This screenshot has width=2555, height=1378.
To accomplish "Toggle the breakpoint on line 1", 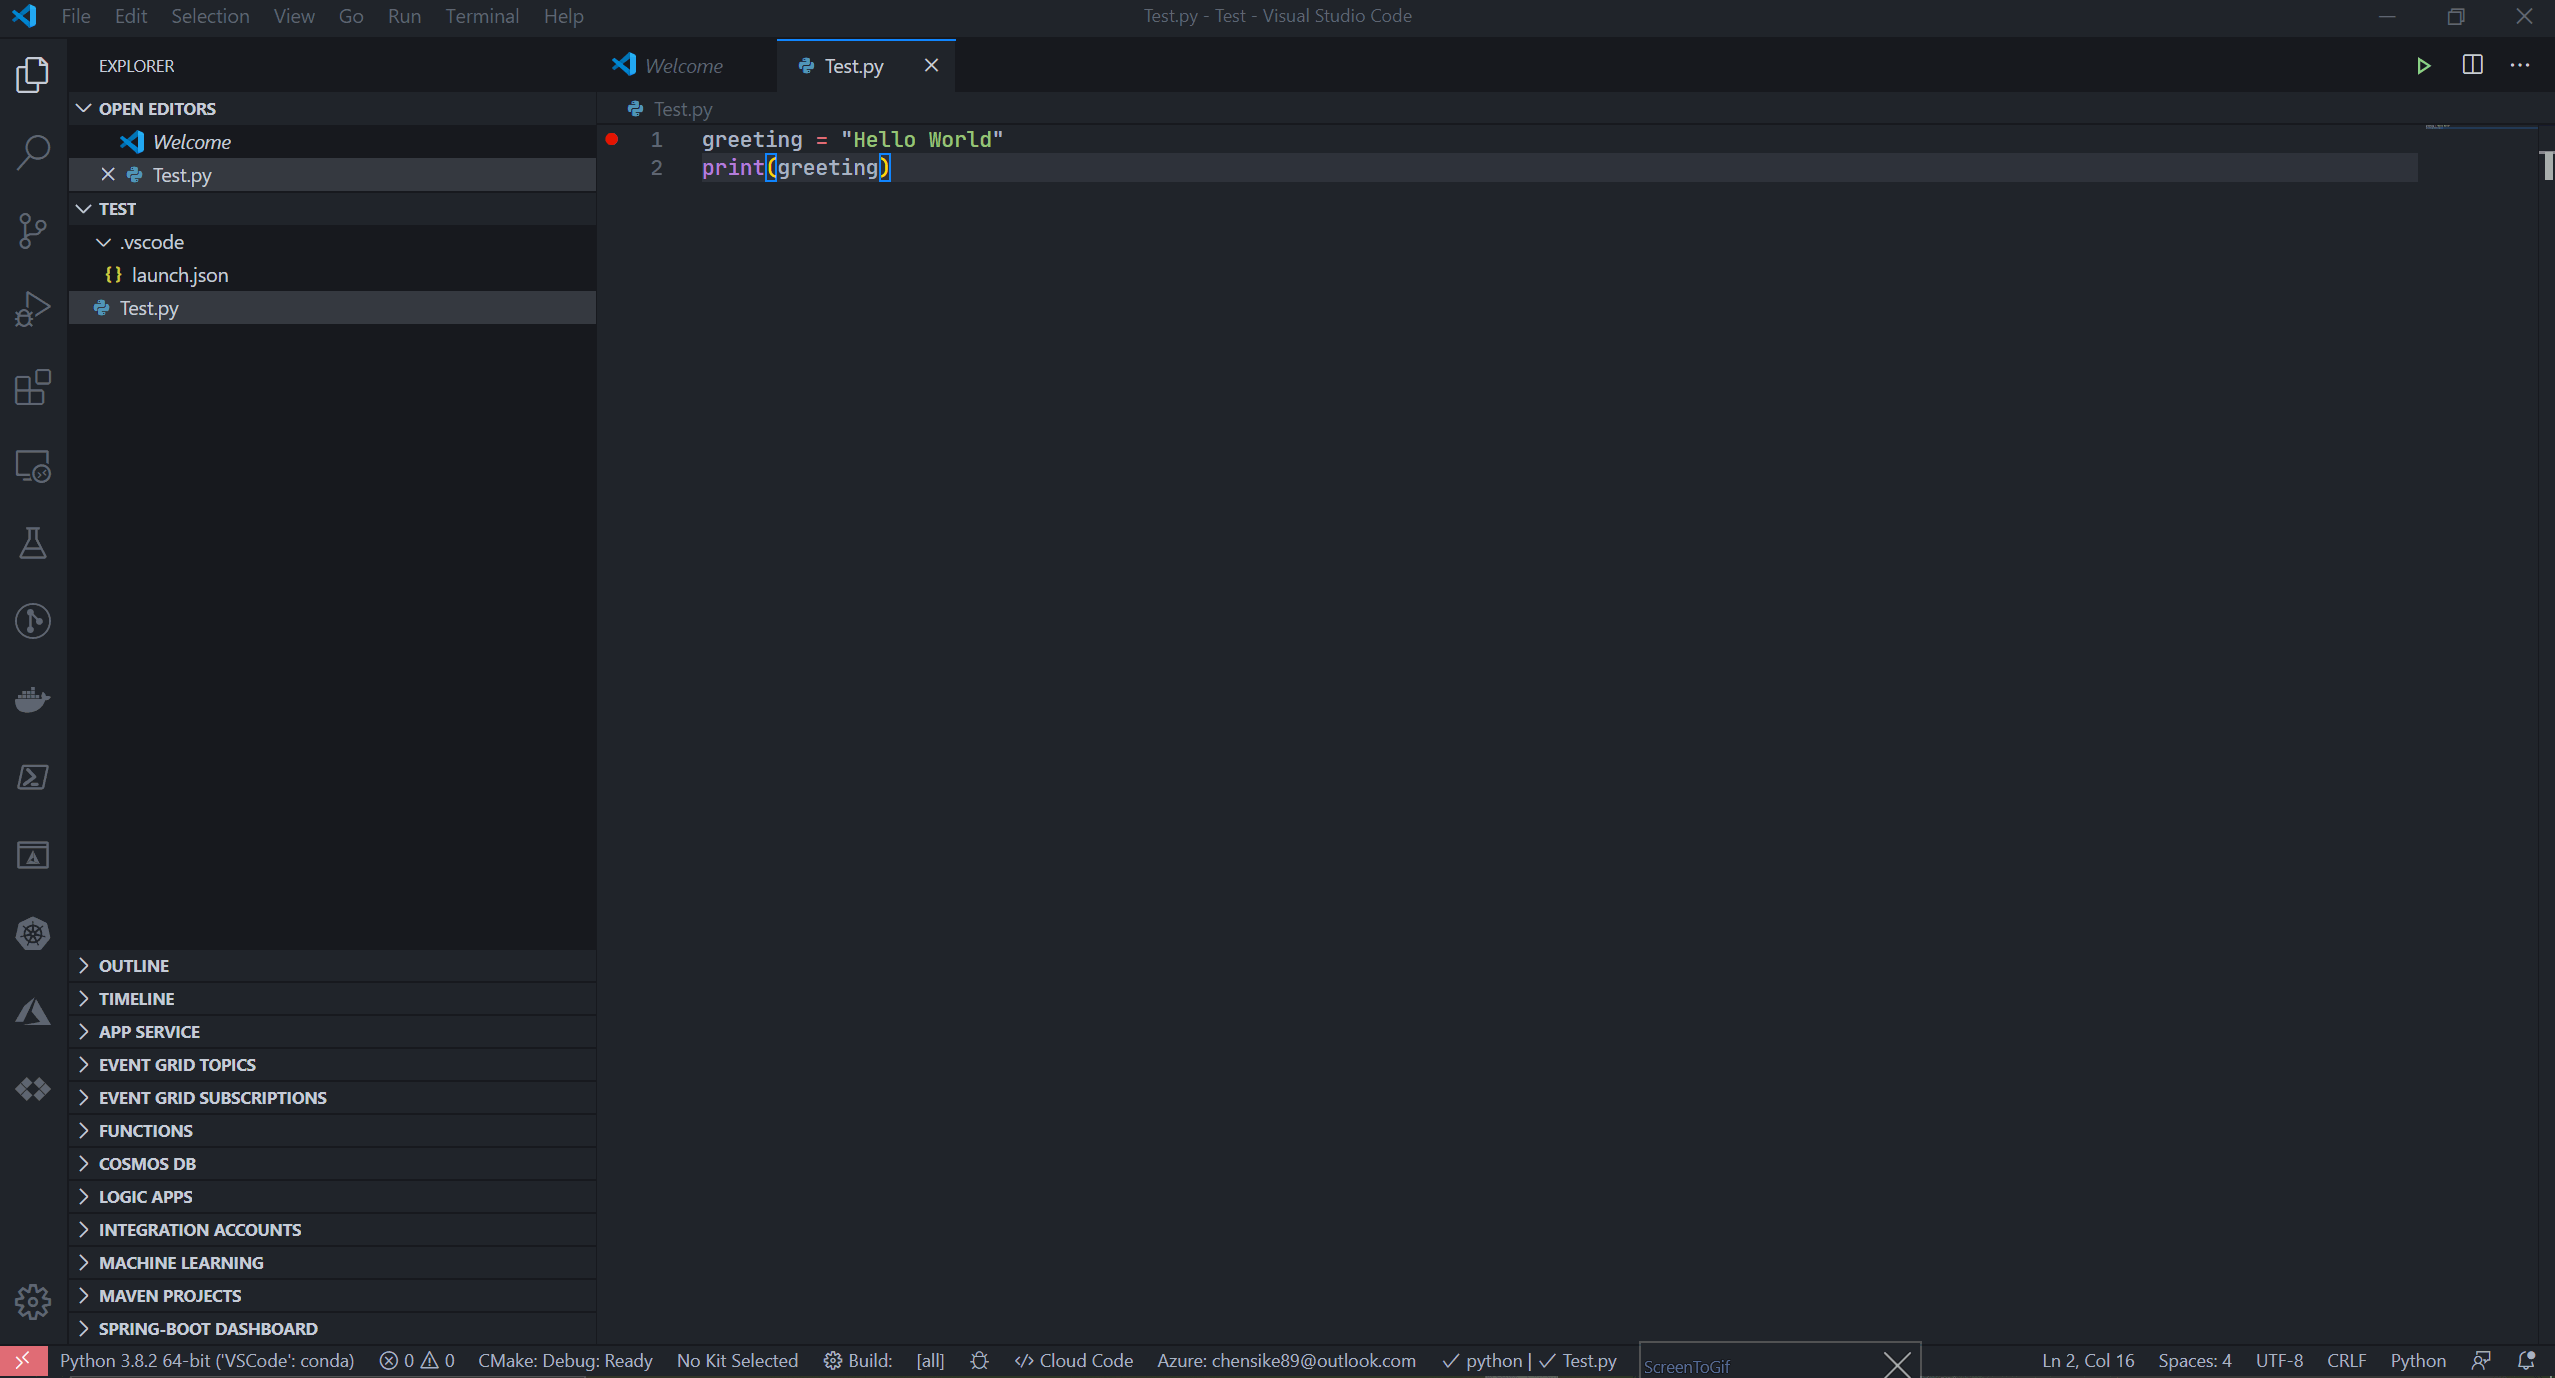I will [x=612, y=139].
